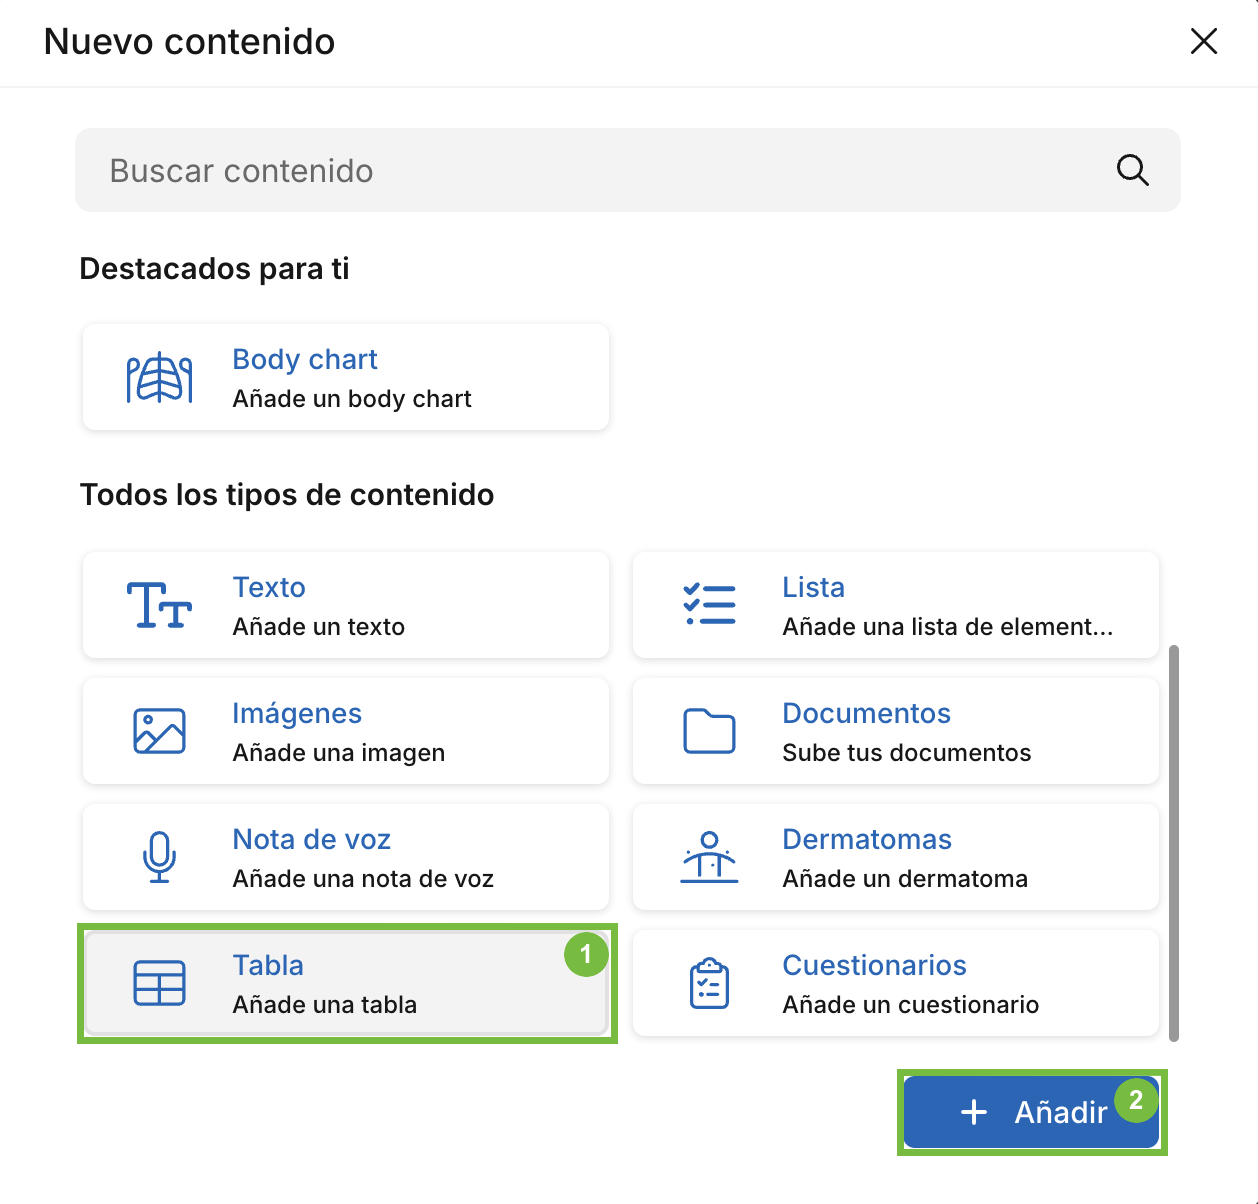Screen dimensions: 1258x1204
Task: Click the 'Nuevo contenido' dialog title
Action: [x=190, y=42]
